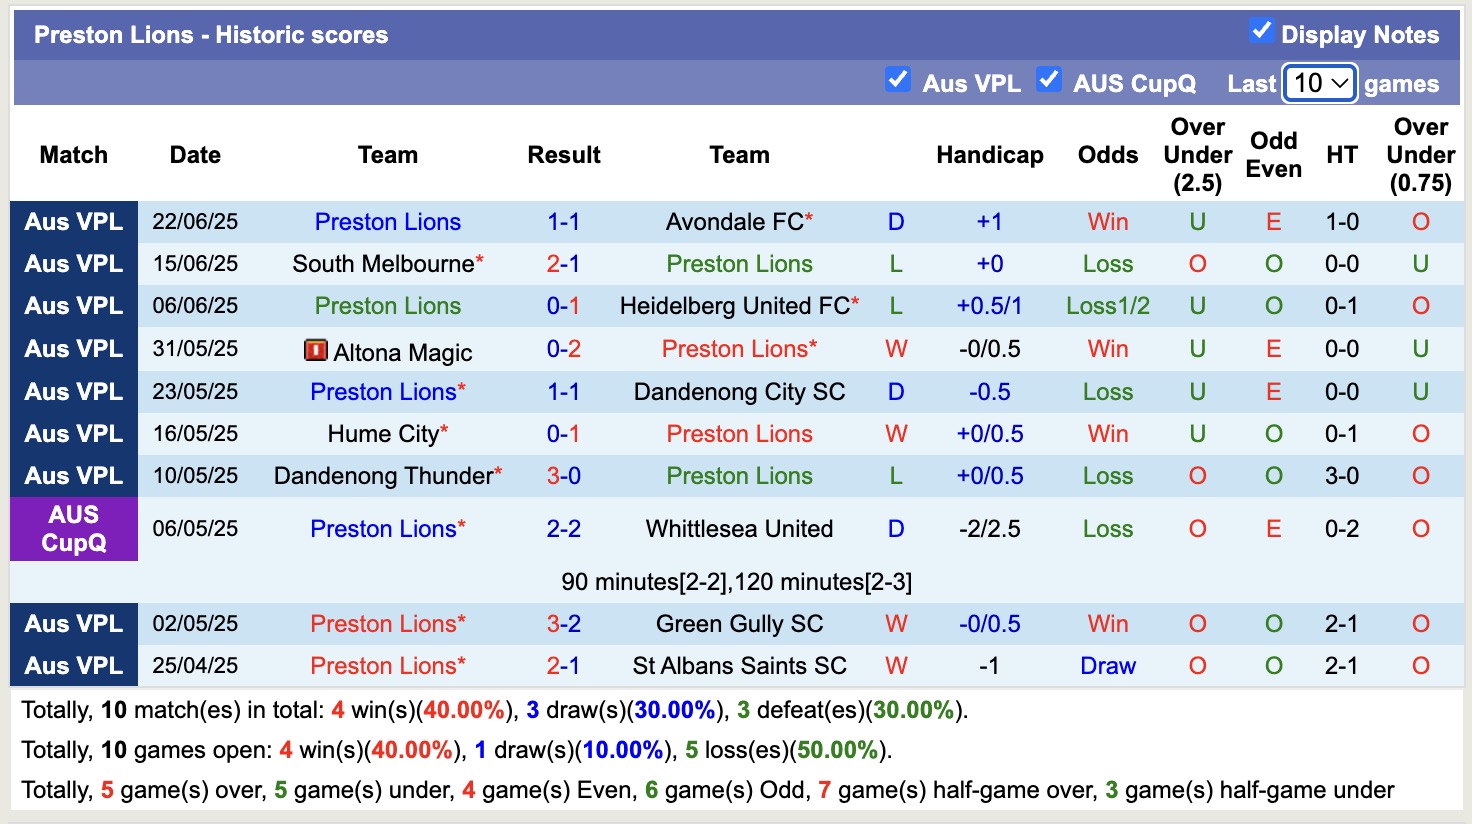
Task: Open the Last games count dropdown
Action: 1319,83
